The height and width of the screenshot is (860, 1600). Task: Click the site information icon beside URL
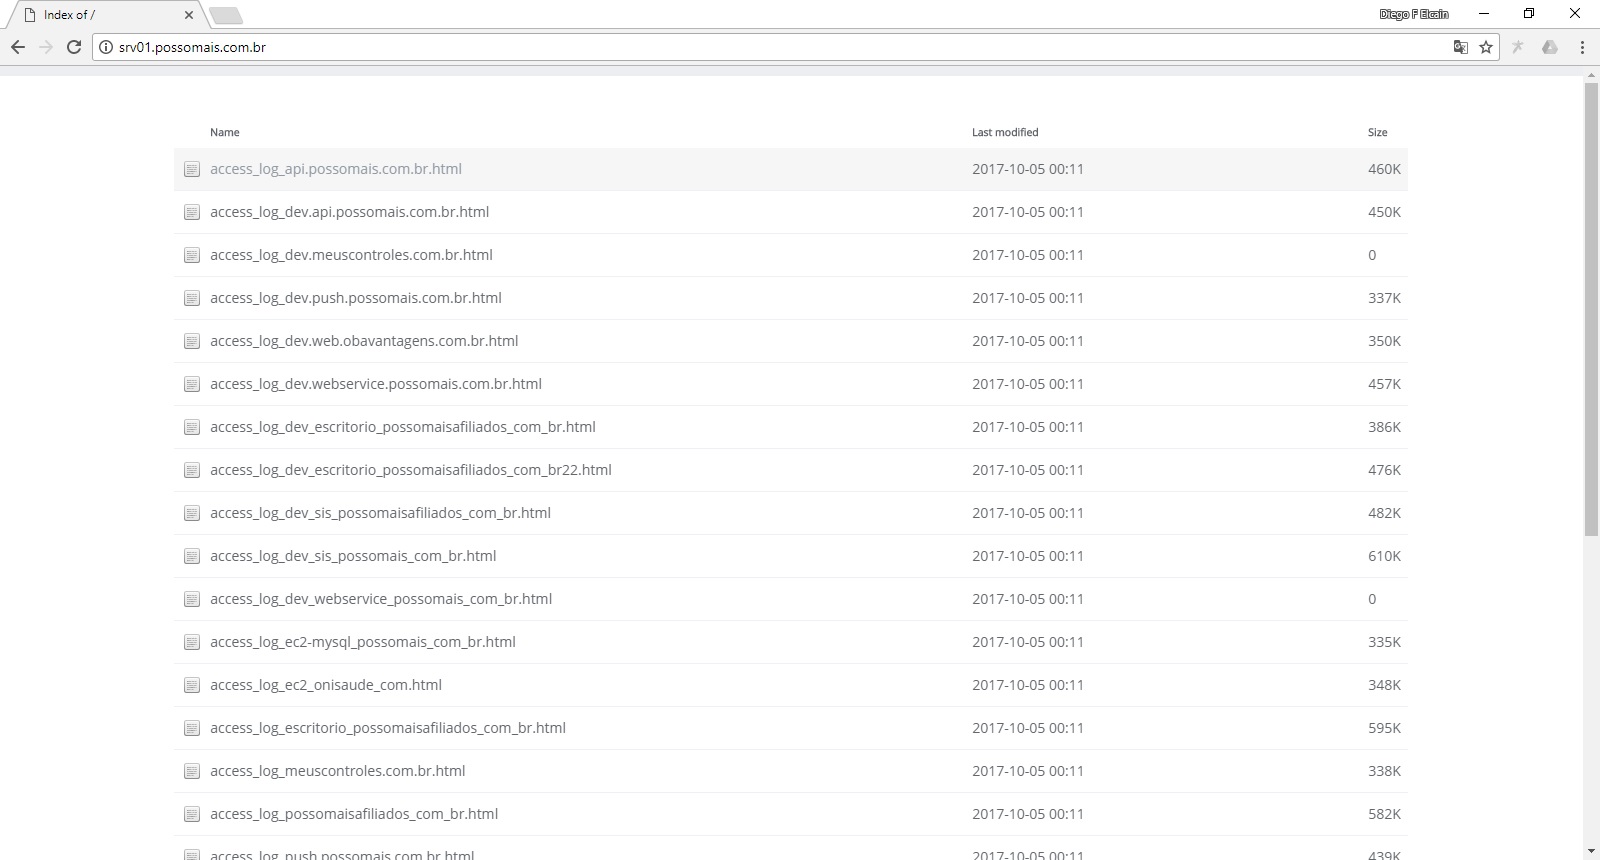click(105, 47)
